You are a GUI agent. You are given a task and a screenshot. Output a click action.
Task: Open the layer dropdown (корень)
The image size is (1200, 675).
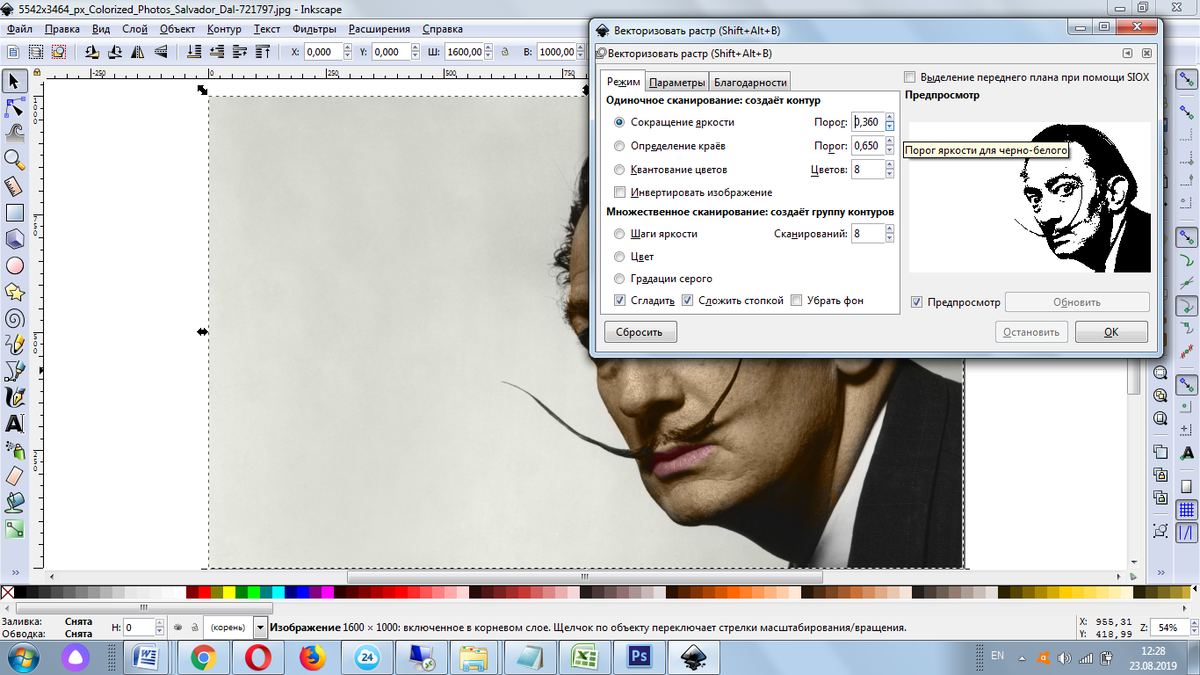pyautogui.click(x=261, y=627)
